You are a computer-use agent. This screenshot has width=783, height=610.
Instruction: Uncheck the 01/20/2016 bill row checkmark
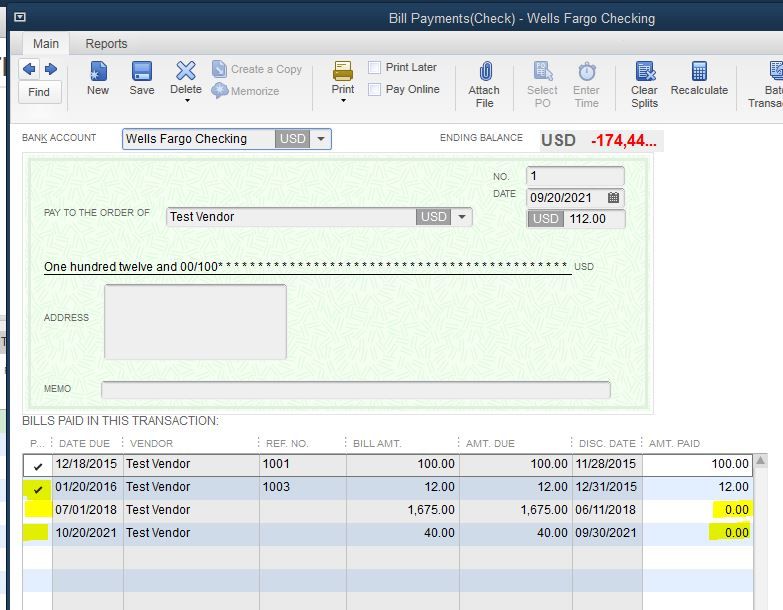tap(37, 489)
